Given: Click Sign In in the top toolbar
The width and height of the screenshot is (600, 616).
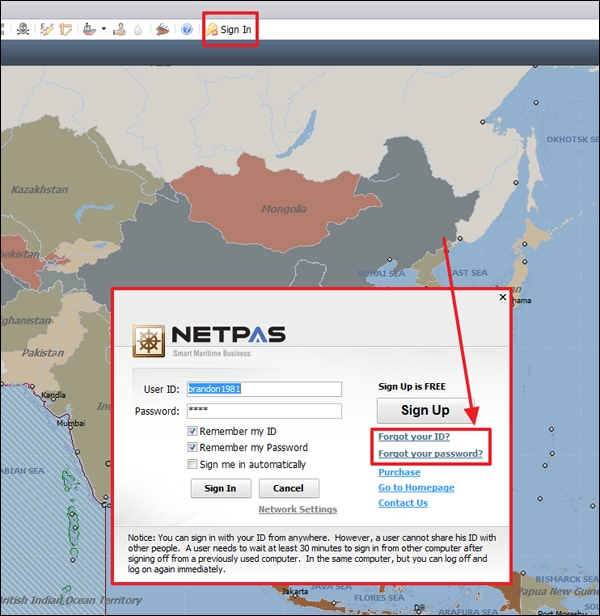Looking at the screenshot, I should [x=229, y=29].
